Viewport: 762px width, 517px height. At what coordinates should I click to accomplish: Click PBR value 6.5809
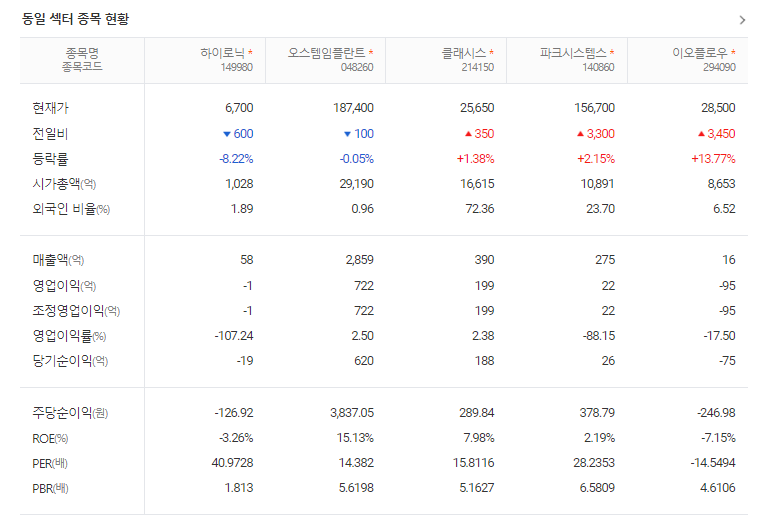[597, 488]
